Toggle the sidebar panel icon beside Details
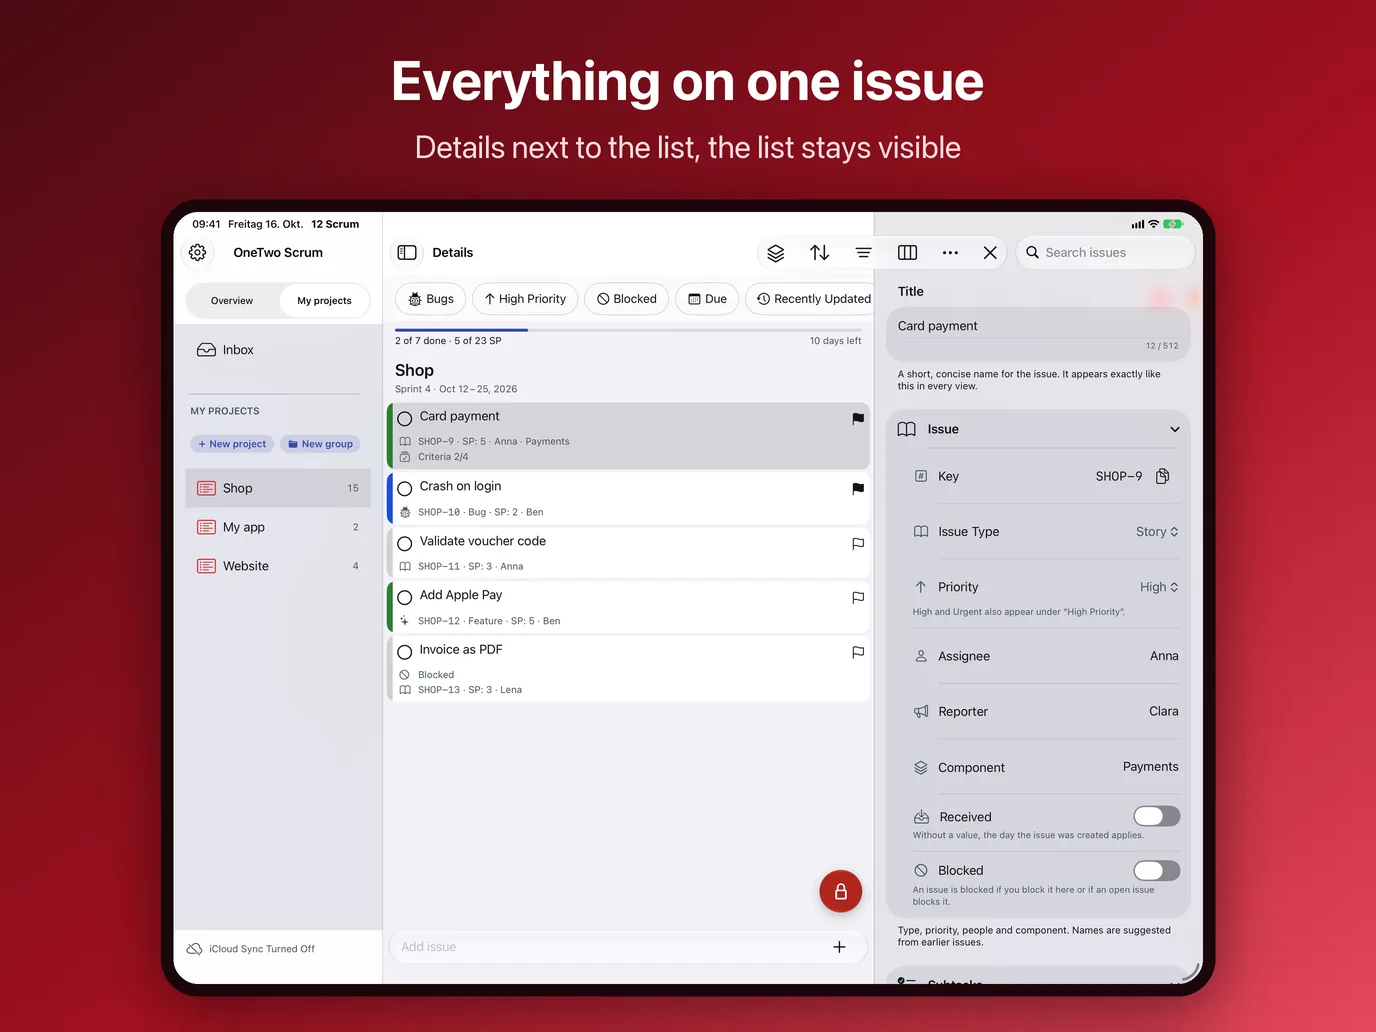The height and width of the screenshot is (1032, 1376). (407, 253)
